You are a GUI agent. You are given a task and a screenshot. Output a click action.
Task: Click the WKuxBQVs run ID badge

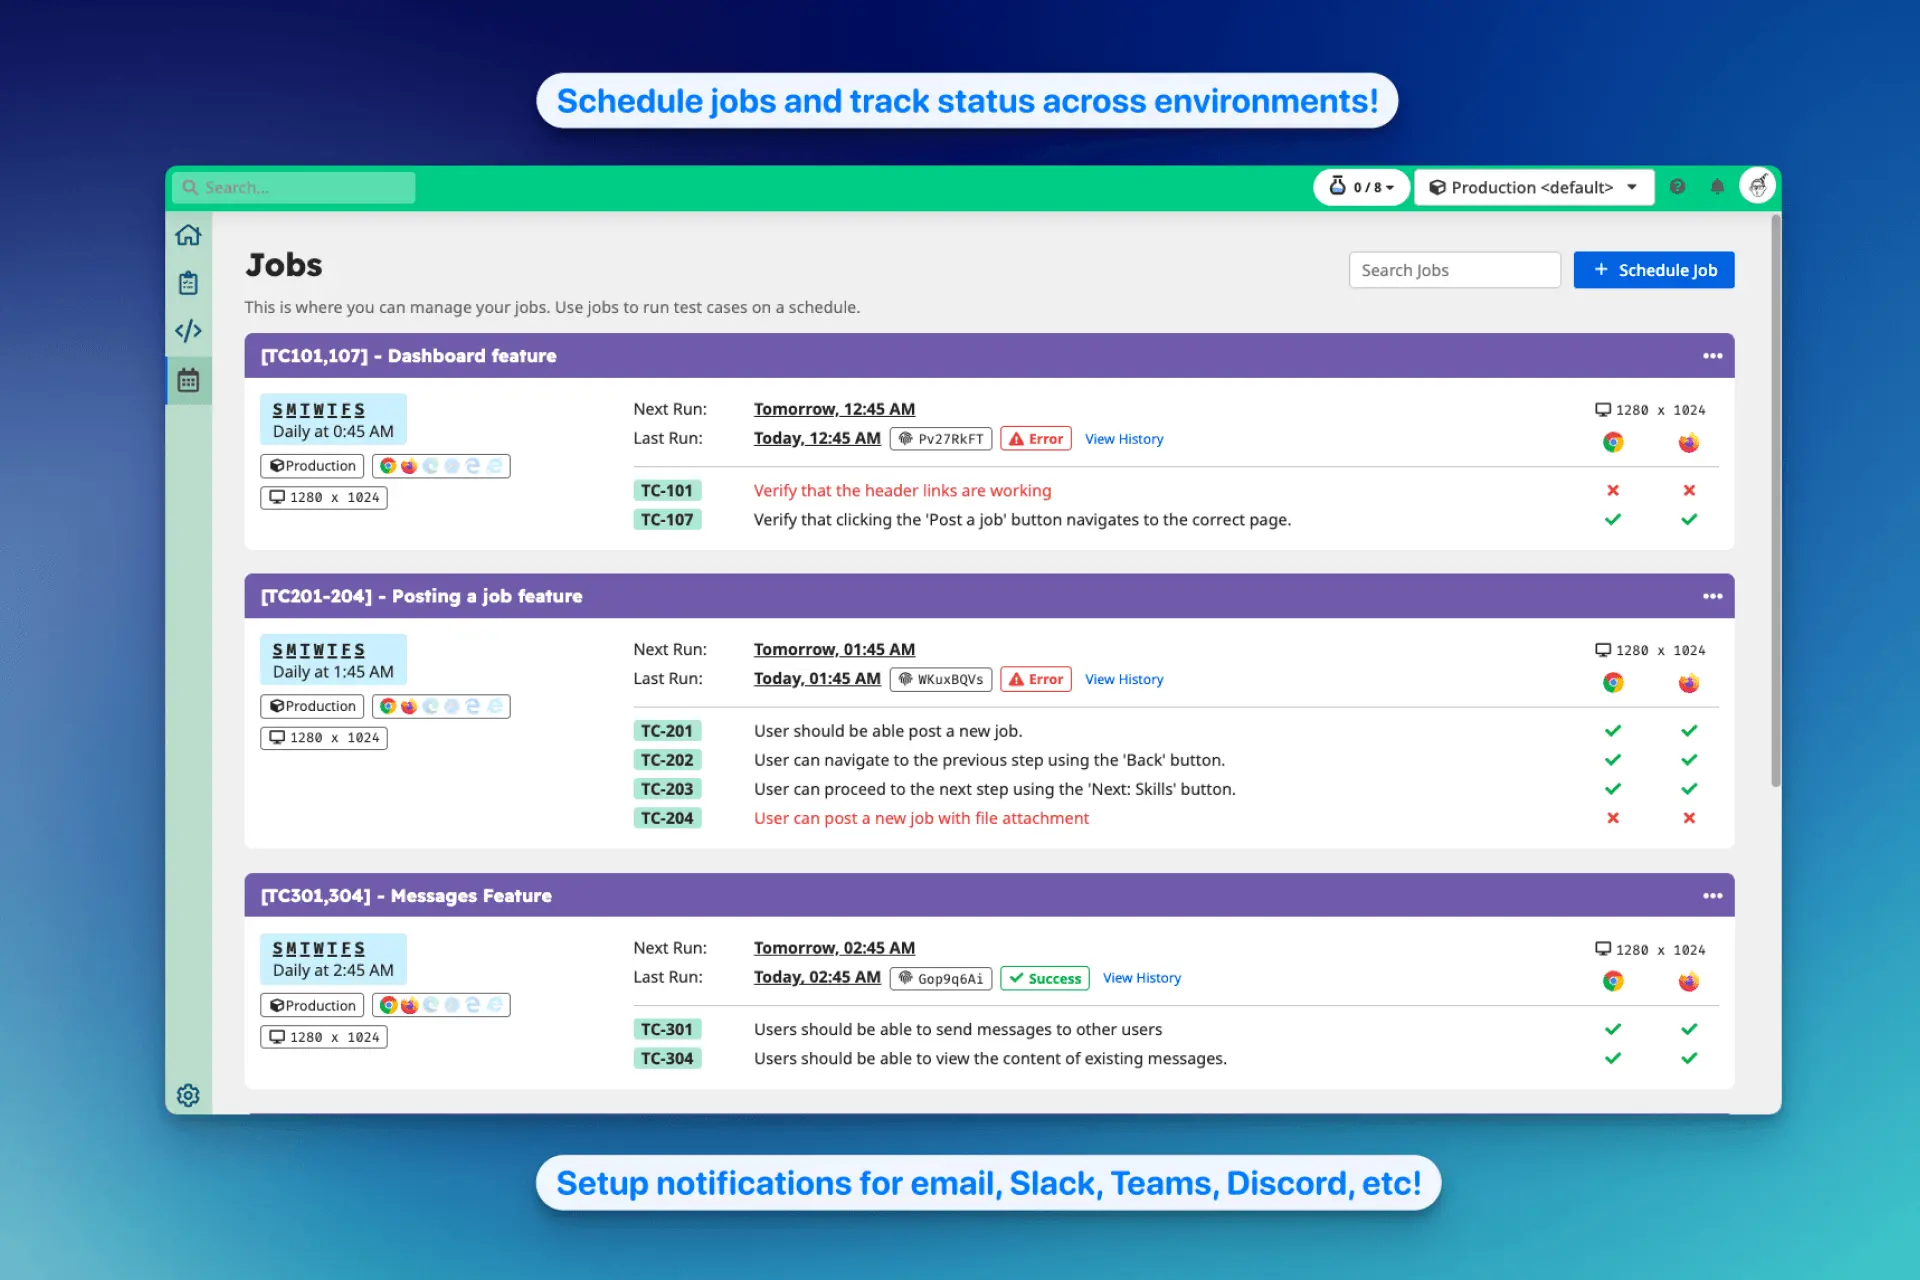point(940,679)
